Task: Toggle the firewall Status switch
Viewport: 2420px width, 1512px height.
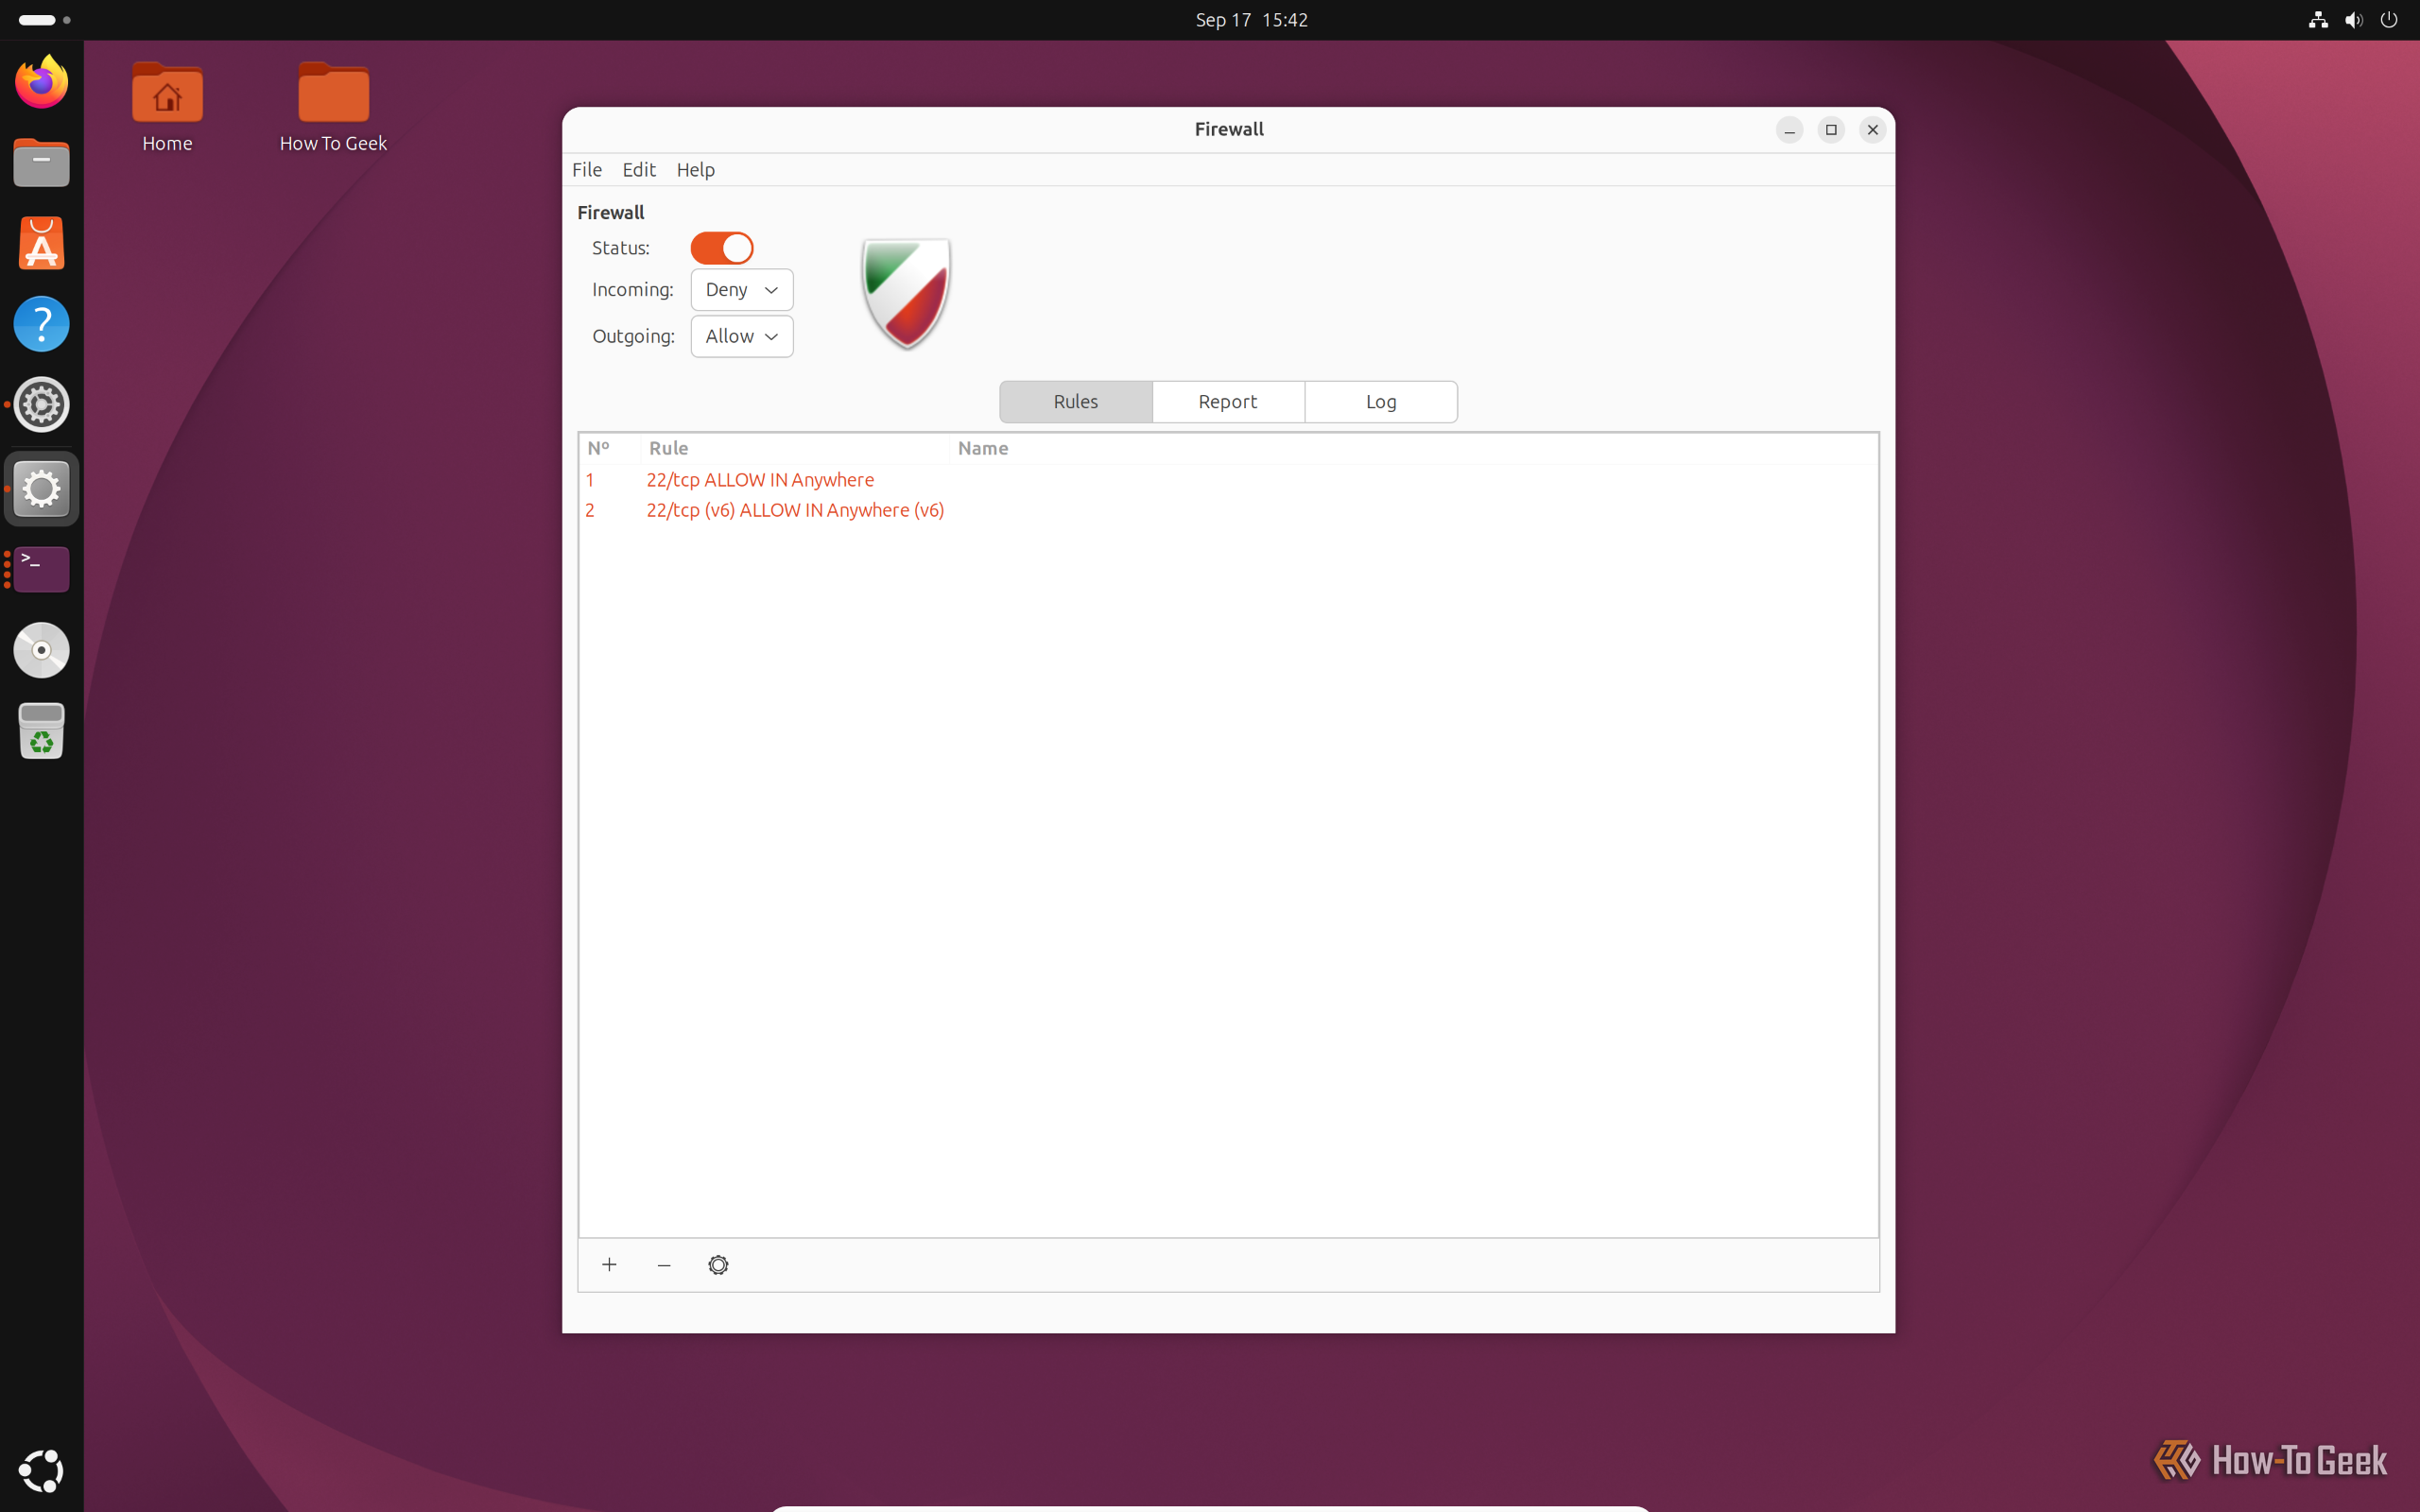Action: click(722, 248)
